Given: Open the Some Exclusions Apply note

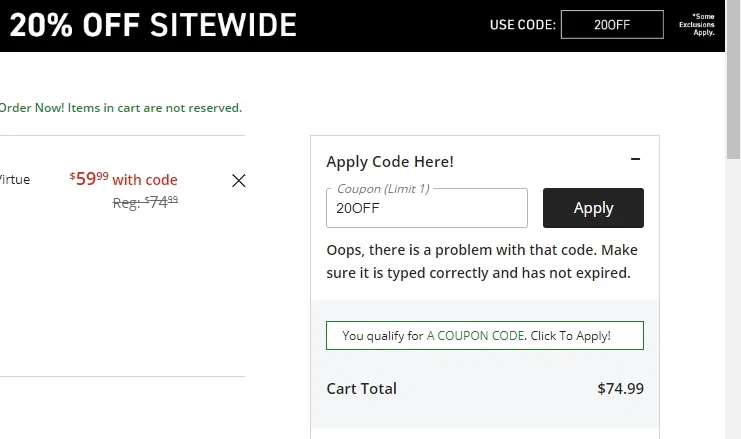Looking at the screenshot, I should [703, 24].
